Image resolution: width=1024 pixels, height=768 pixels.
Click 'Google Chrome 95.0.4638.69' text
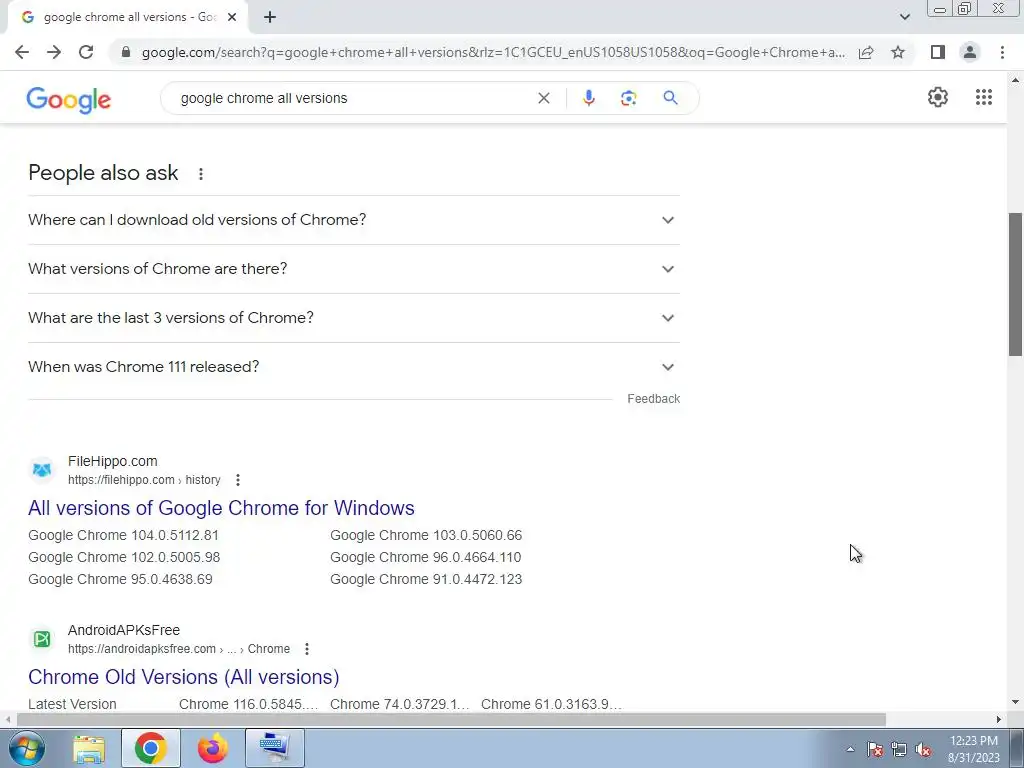click(x=120, y=579)
